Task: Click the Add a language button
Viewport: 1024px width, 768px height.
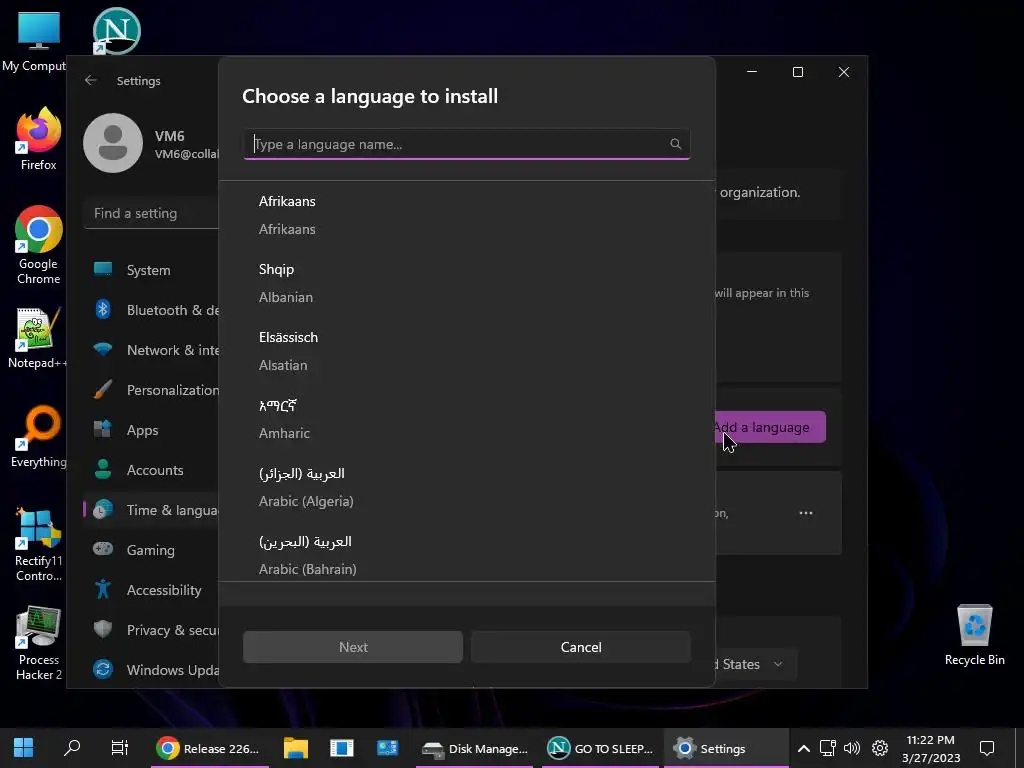Action: click(x=769, y=427)
